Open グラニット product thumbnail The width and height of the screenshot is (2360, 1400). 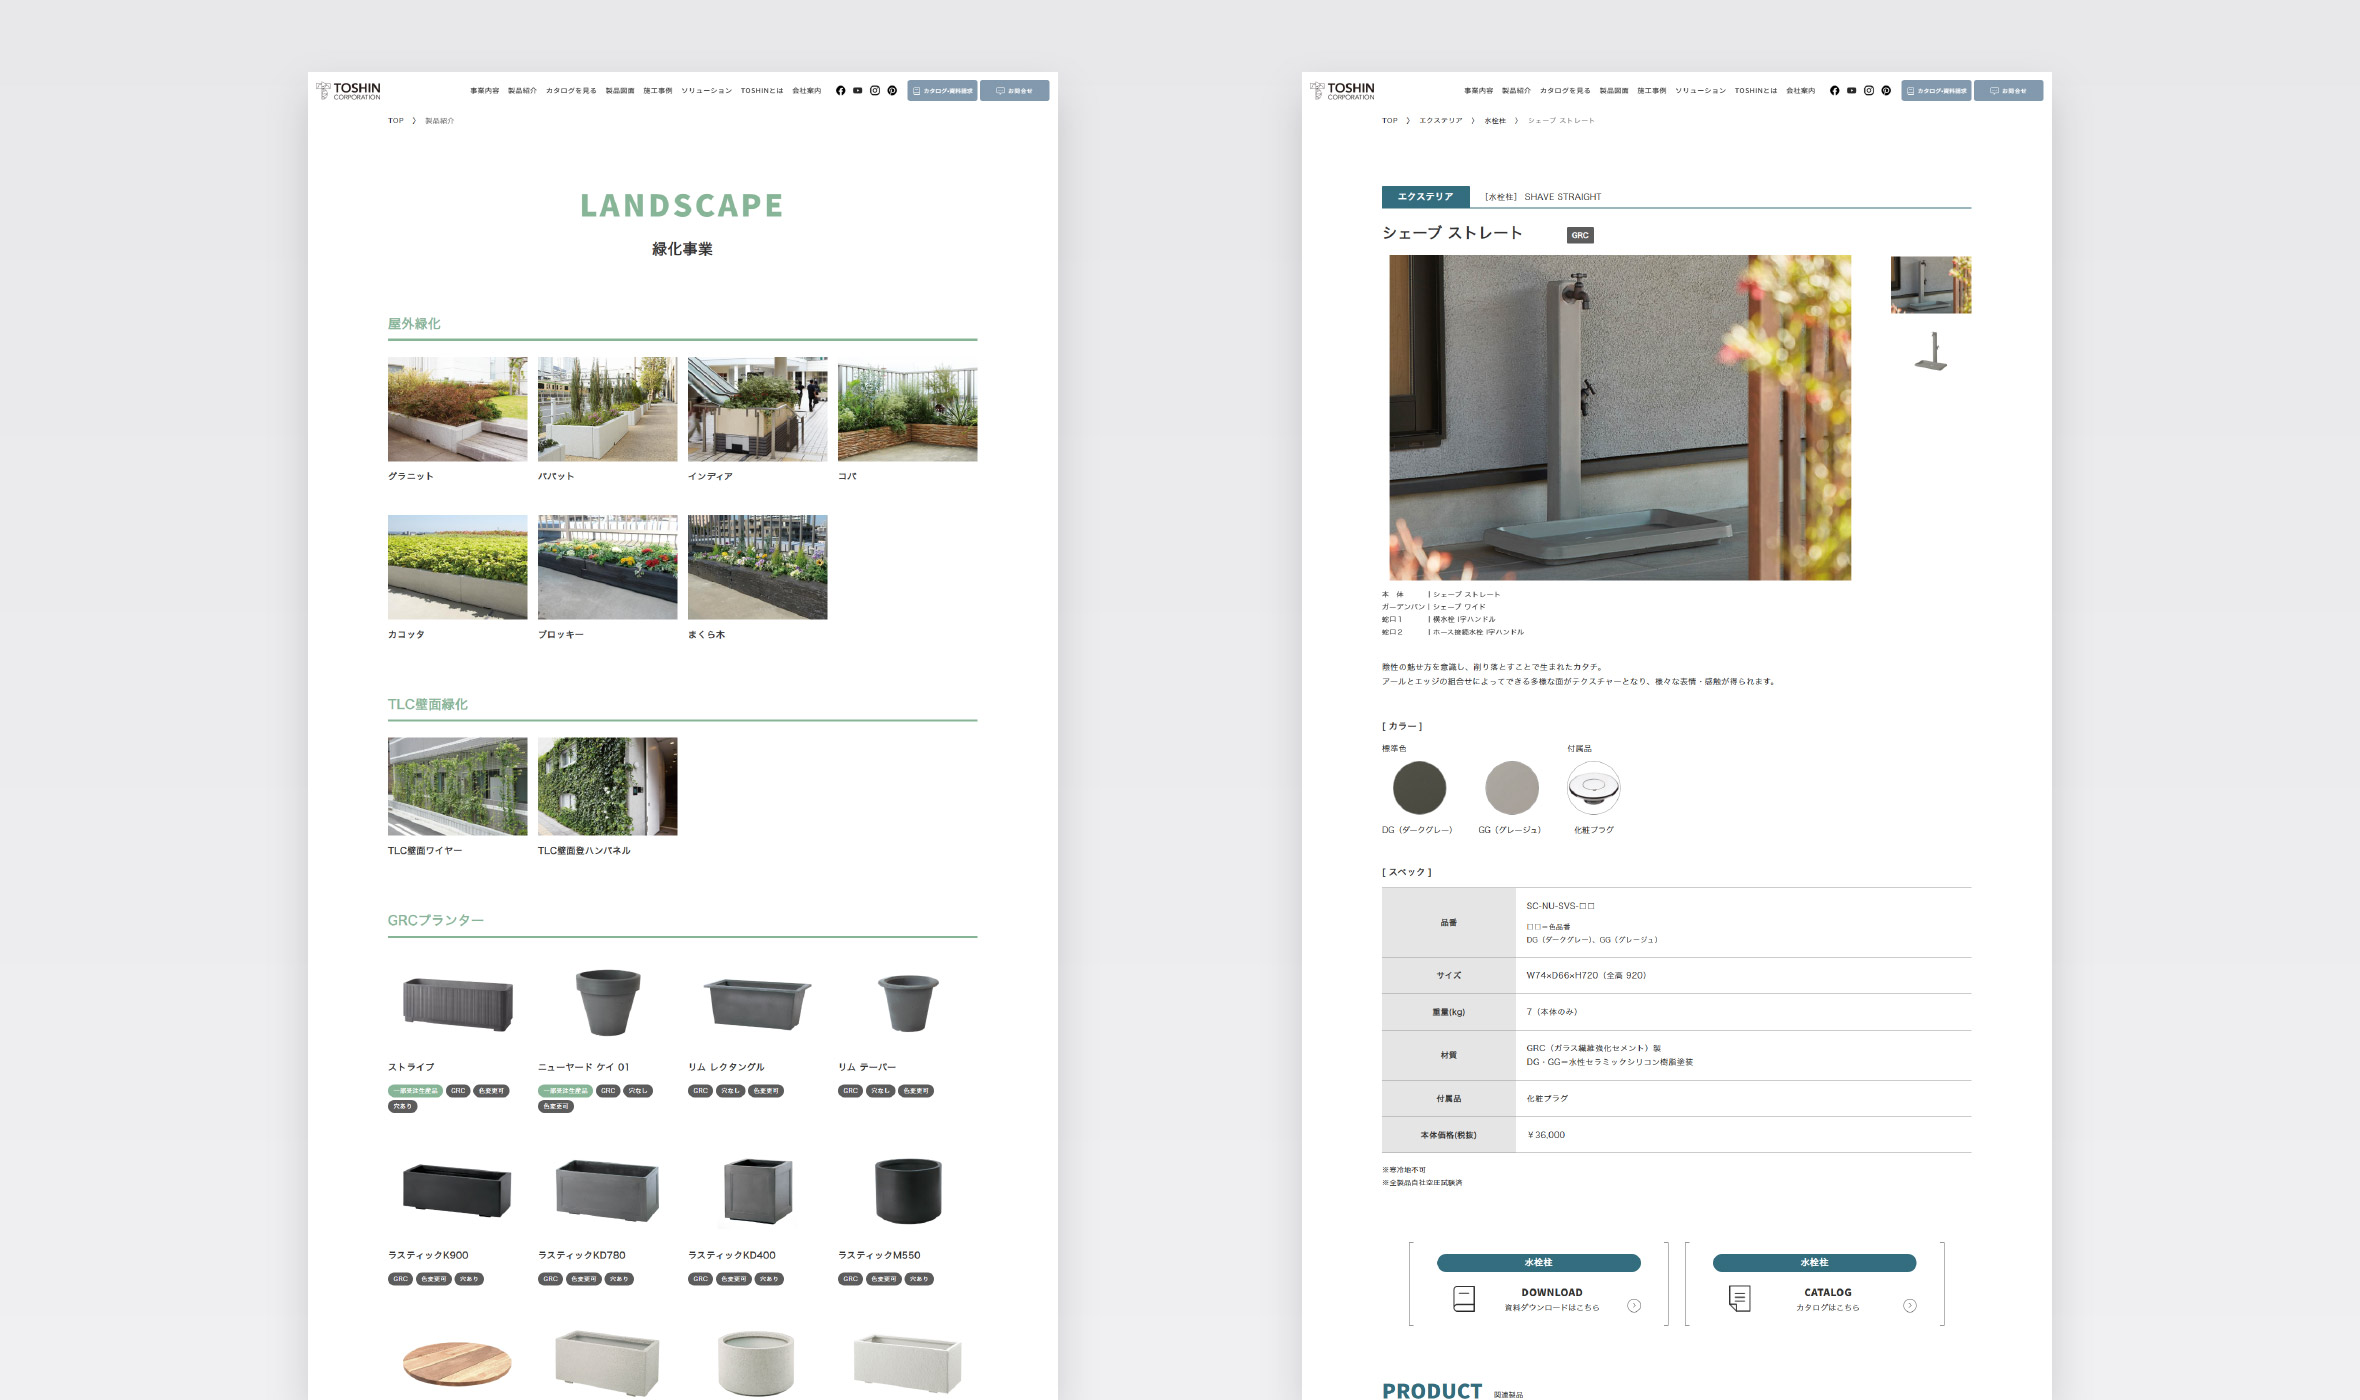(457, 409)
